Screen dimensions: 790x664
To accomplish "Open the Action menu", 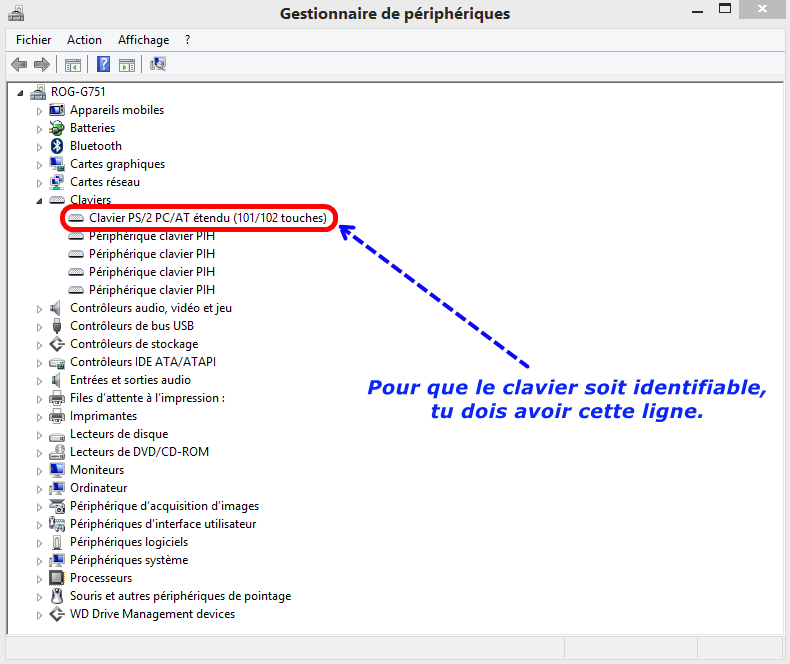I will point(84,40).
